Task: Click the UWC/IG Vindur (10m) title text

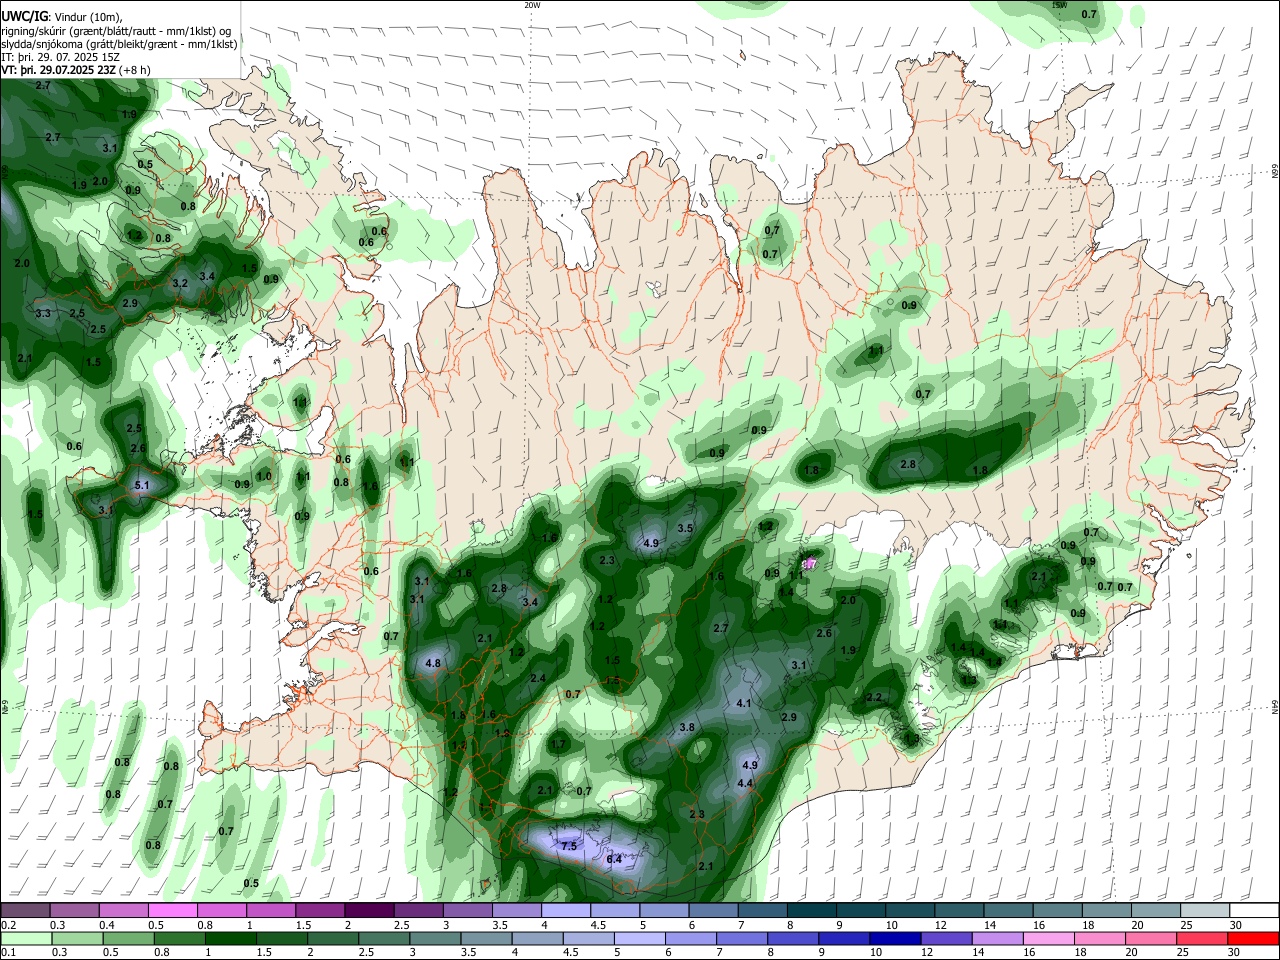Action: point(62,16)
